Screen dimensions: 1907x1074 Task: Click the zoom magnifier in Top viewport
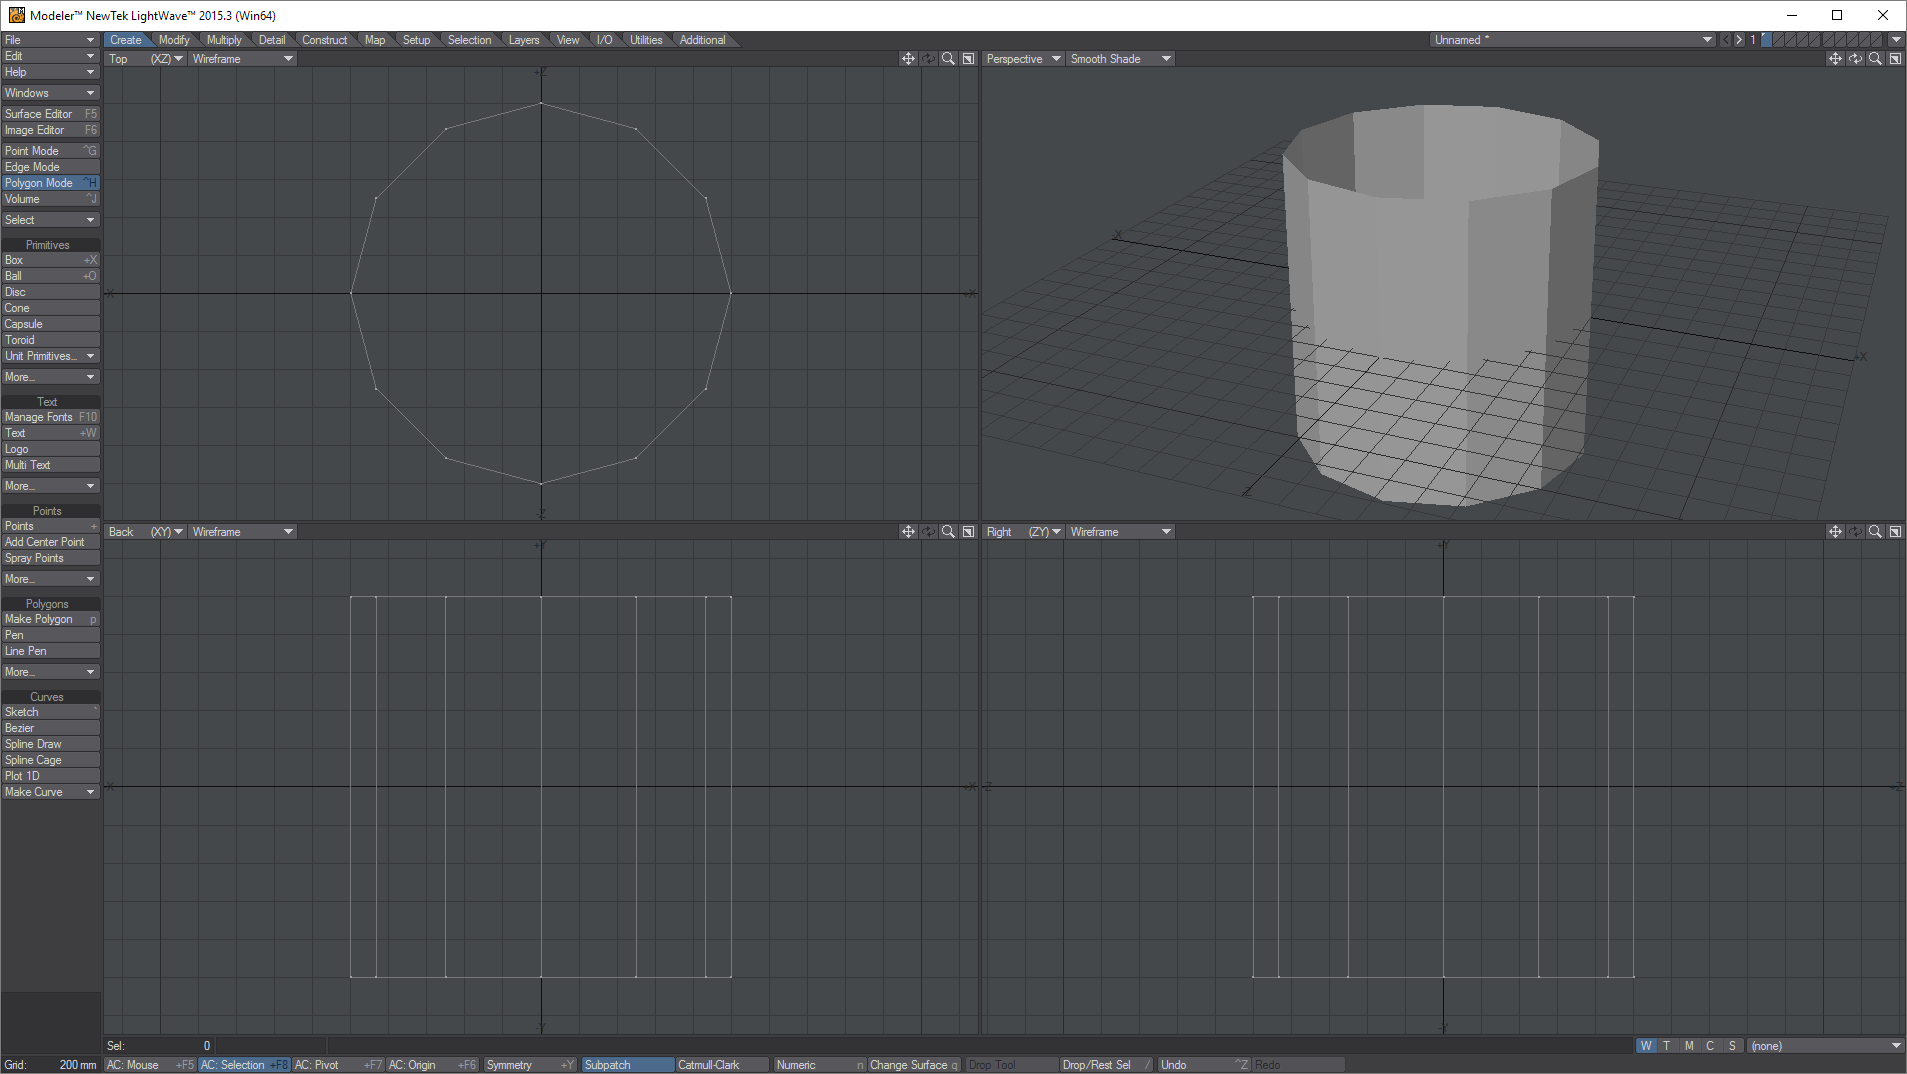[947, 59]
